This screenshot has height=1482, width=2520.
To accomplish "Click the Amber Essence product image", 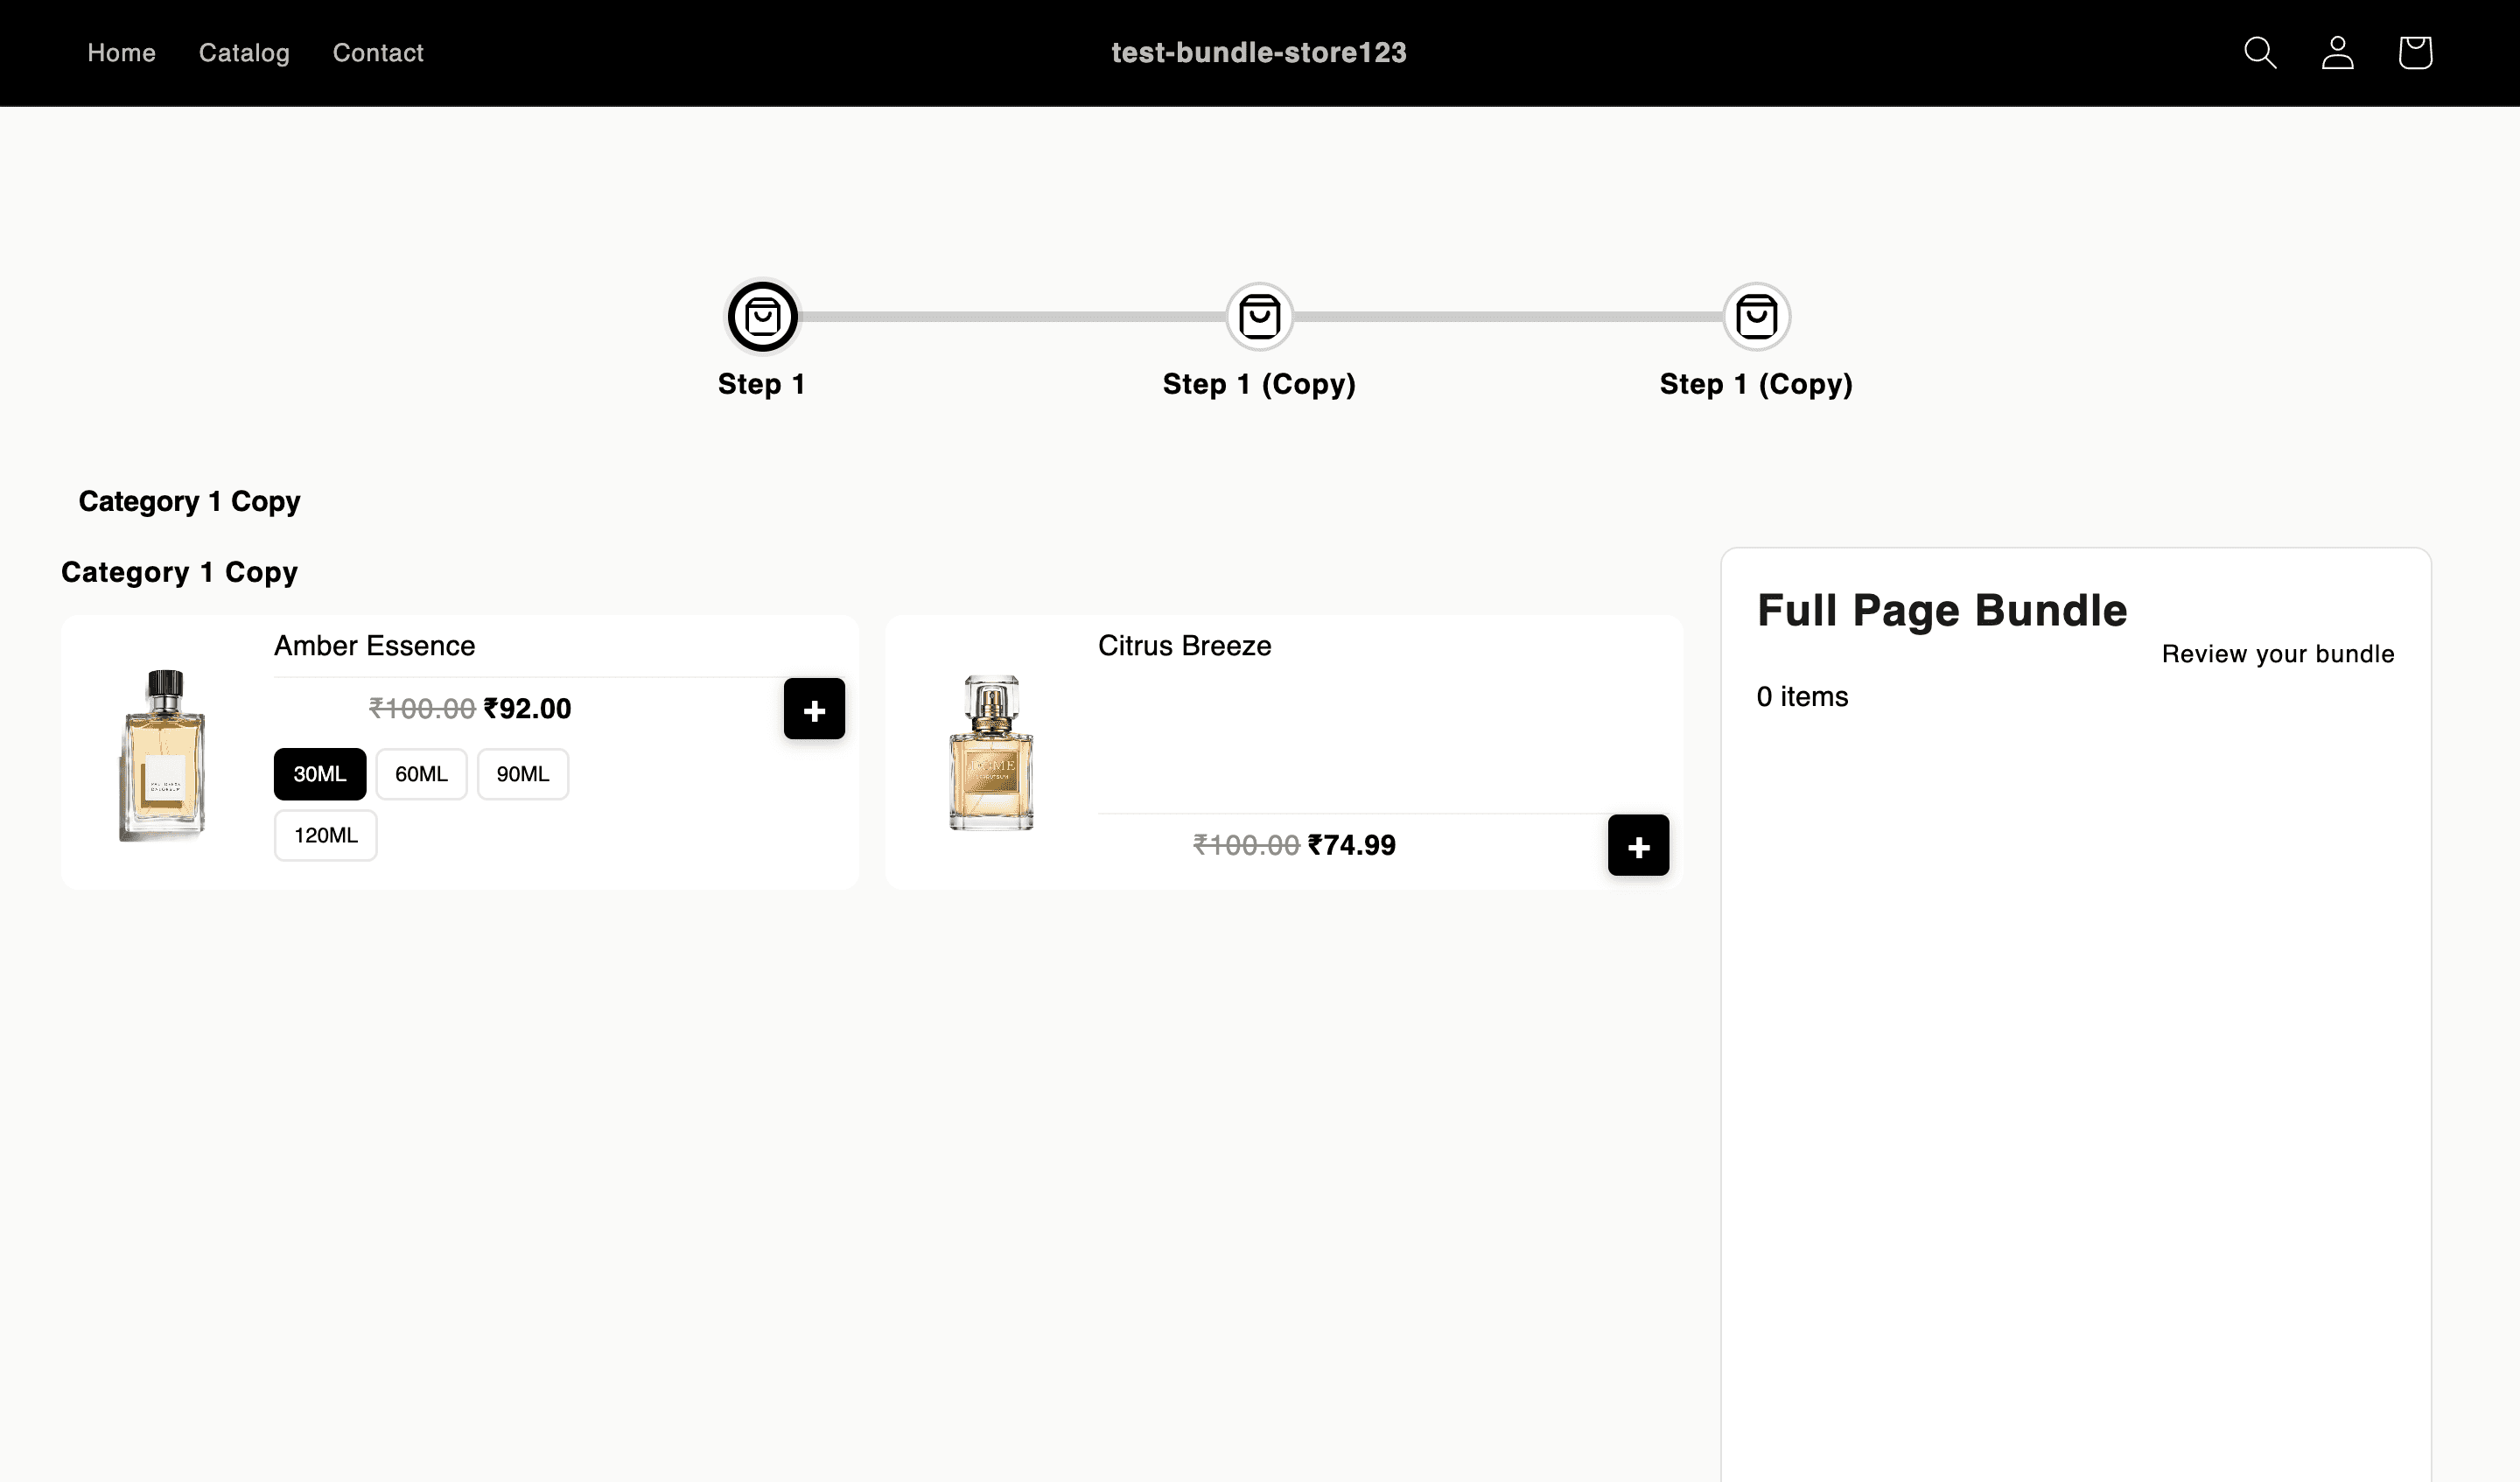I will (x=162, y=755).
